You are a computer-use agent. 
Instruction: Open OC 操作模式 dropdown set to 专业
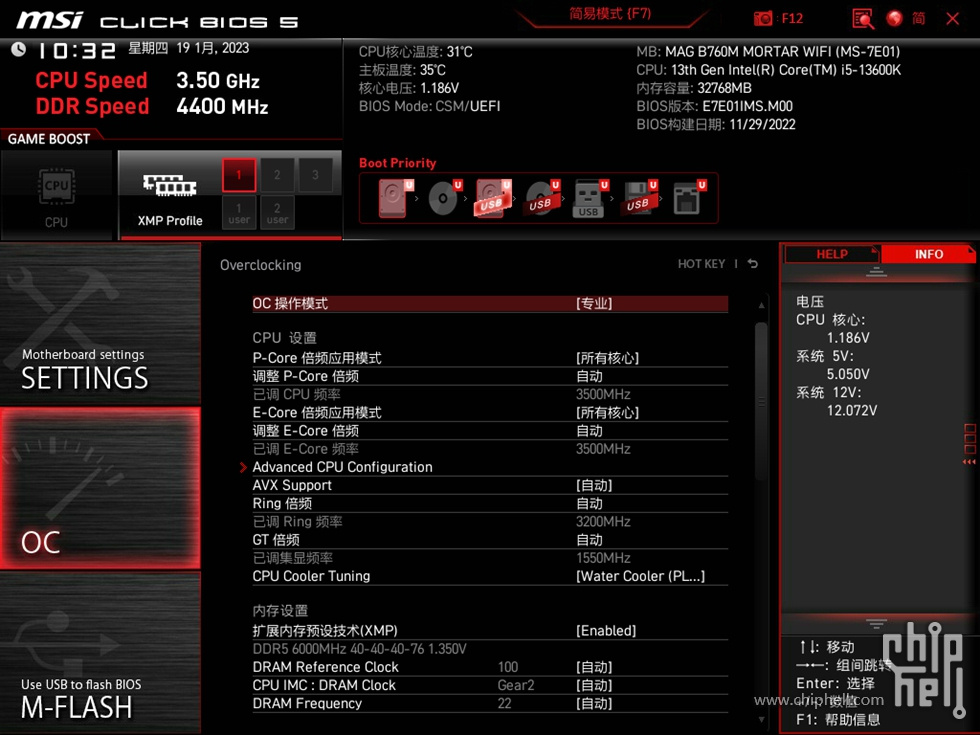click(490, 304)
